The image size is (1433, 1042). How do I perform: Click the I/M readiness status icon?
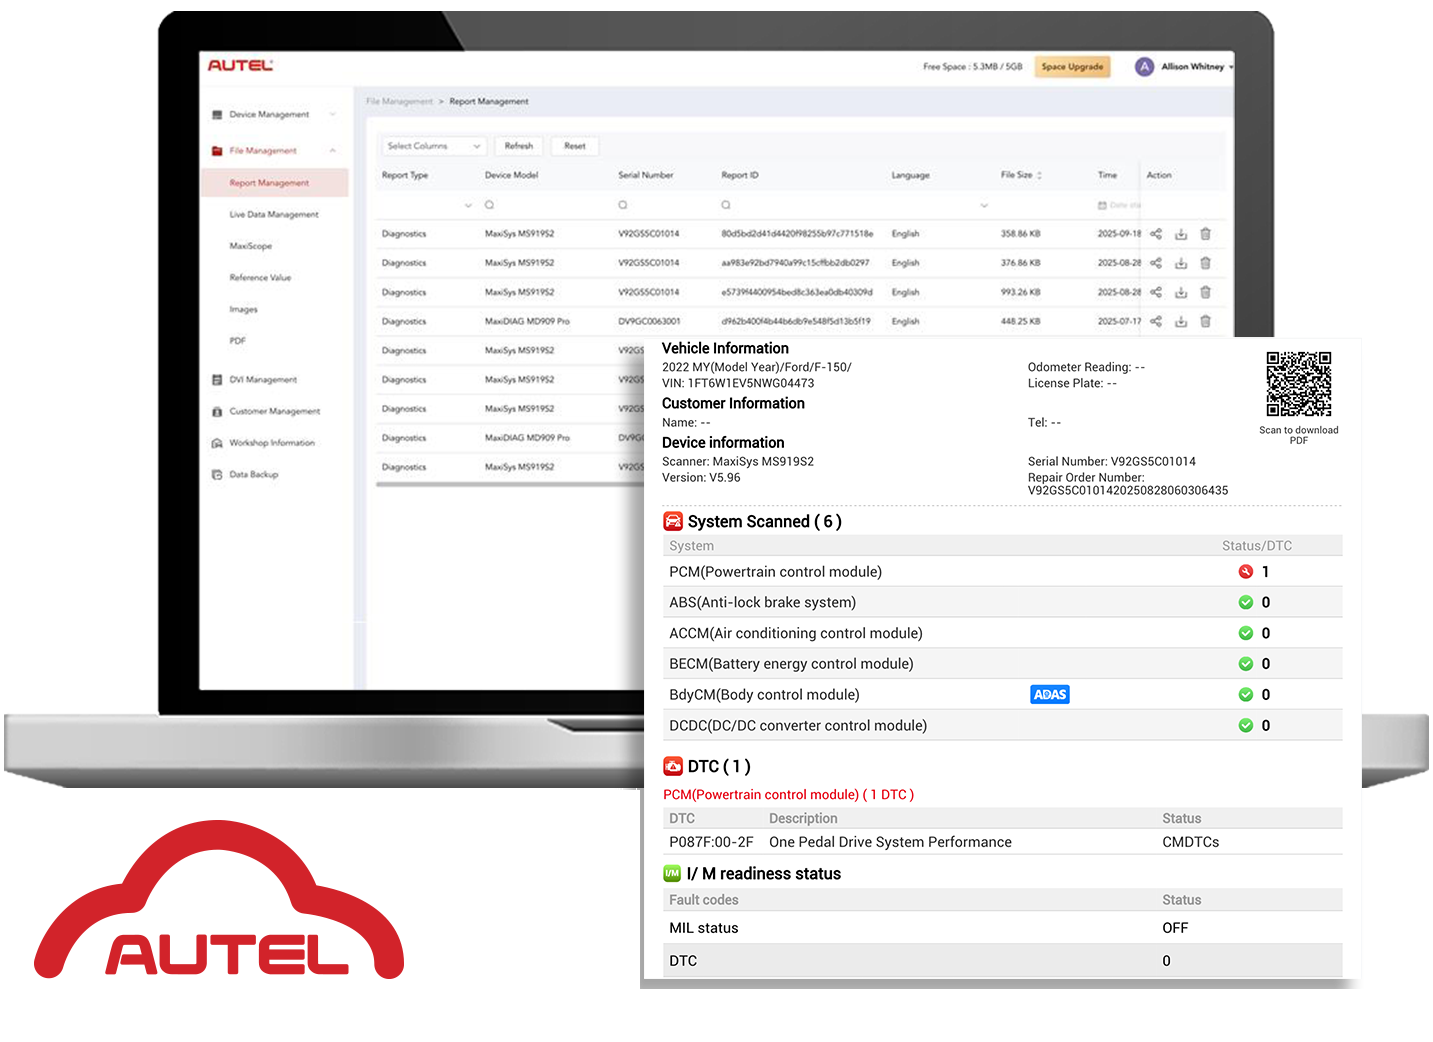[672, 873]
